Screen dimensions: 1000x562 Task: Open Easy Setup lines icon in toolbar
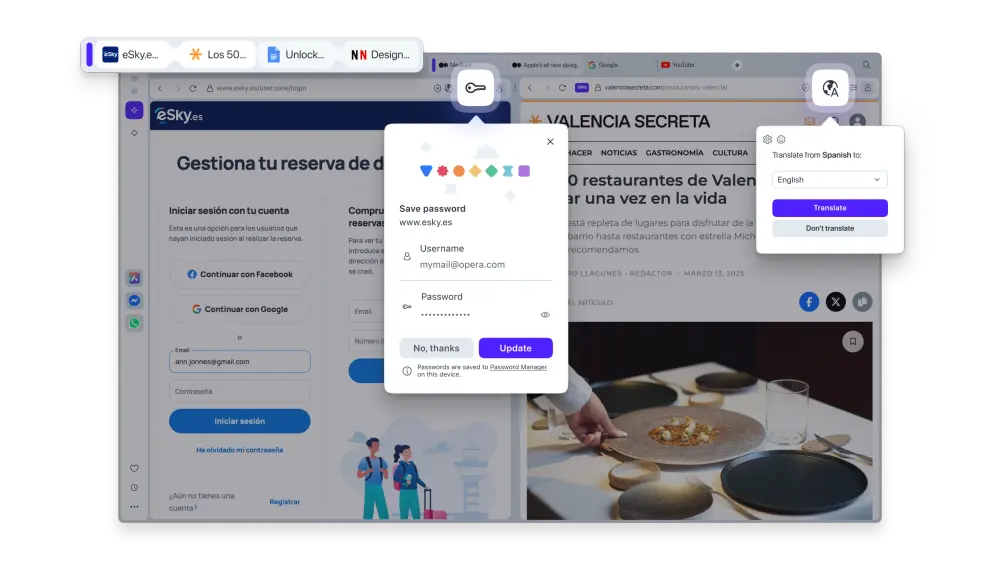(x=853, y=87)
